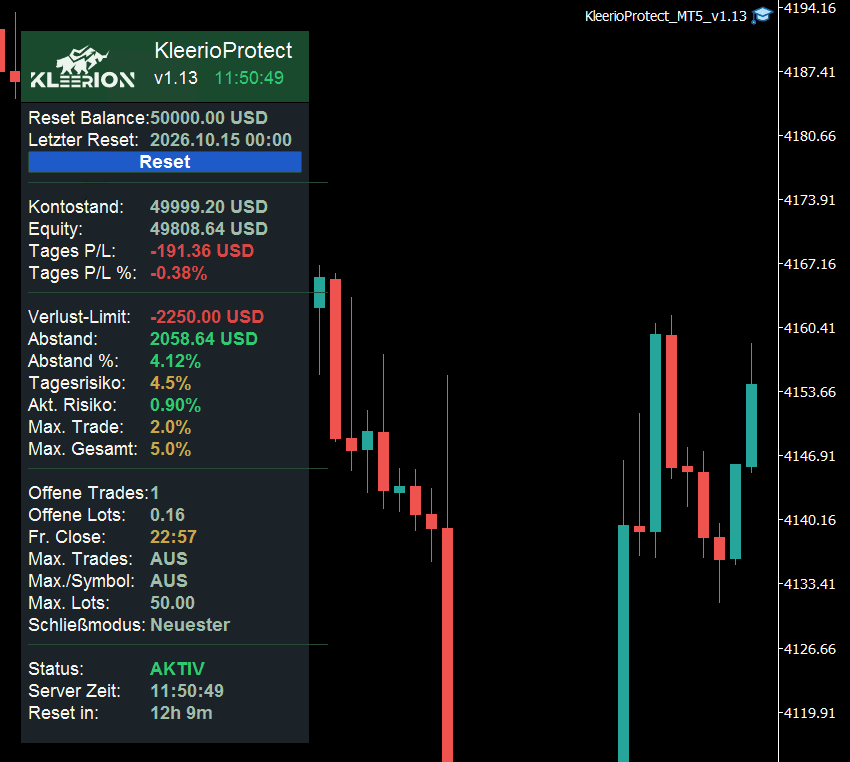Click the Kontostand label
This screenshot has width=850, height=762.
76,206
